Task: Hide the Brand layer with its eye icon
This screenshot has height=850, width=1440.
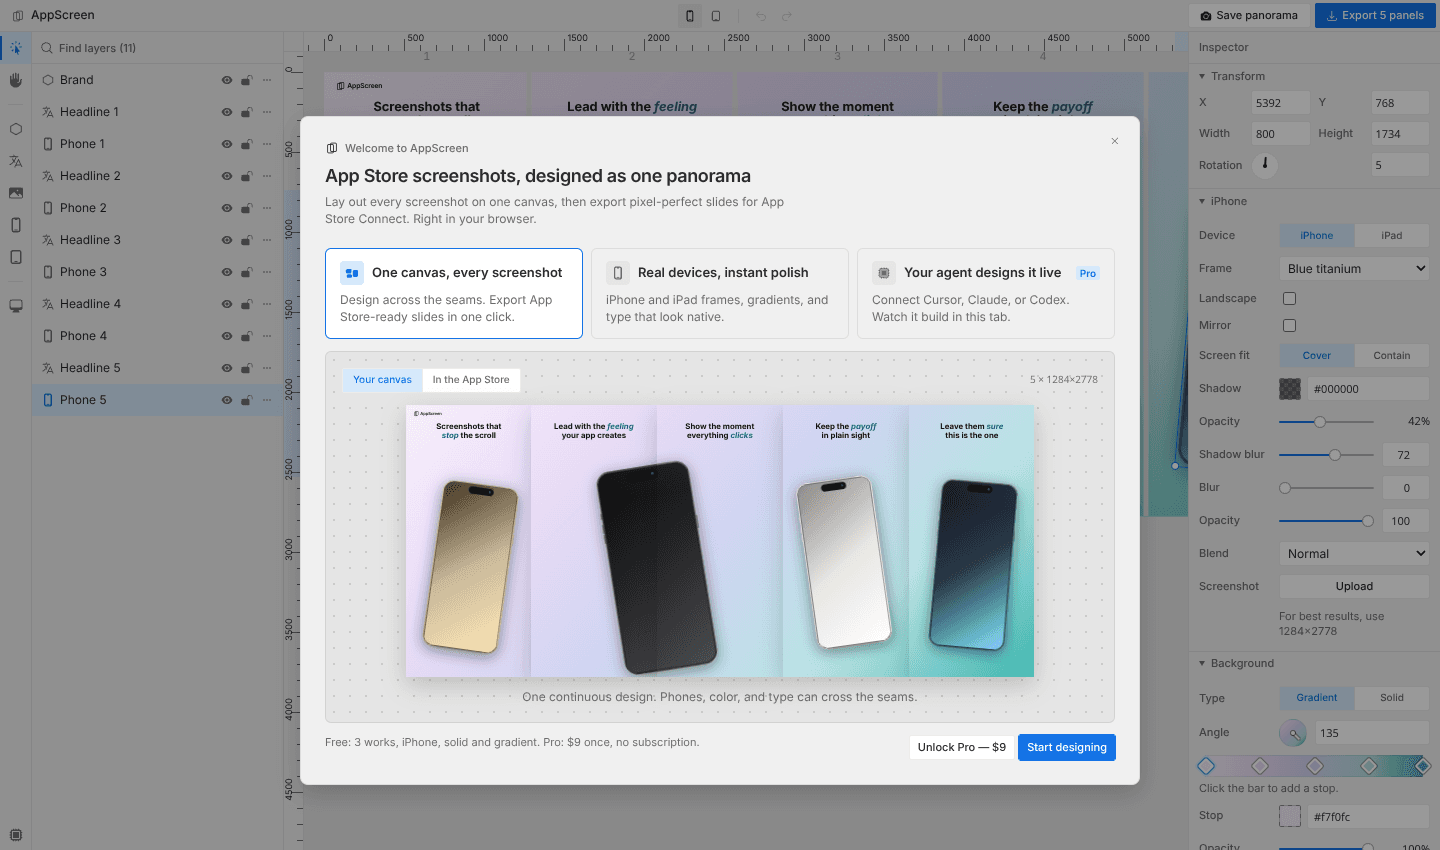Action: coord(227,80)
